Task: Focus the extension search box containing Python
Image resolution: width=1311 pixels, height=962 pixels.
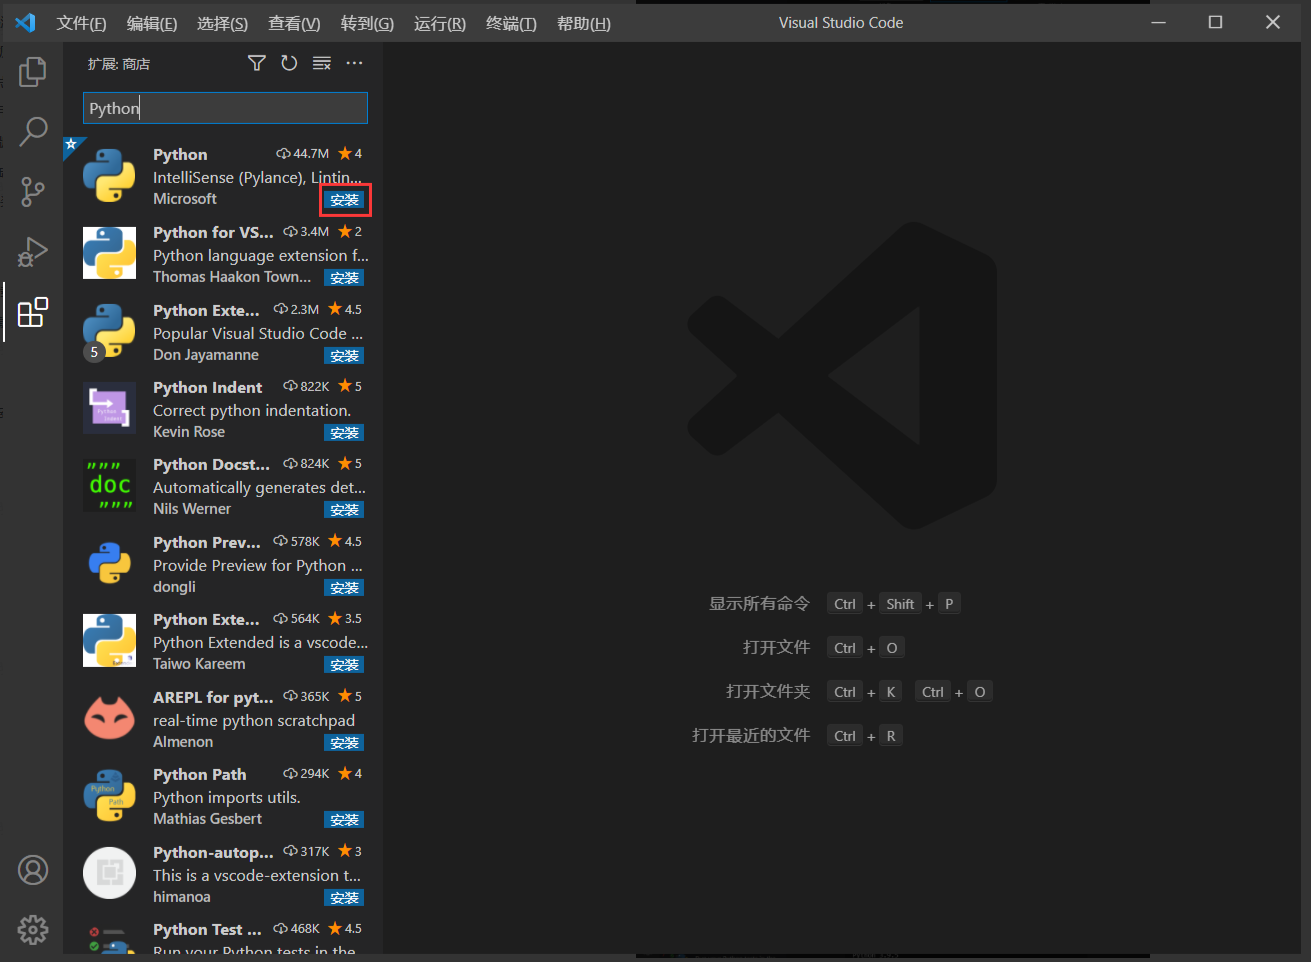Action: click(x=225, y=108)
